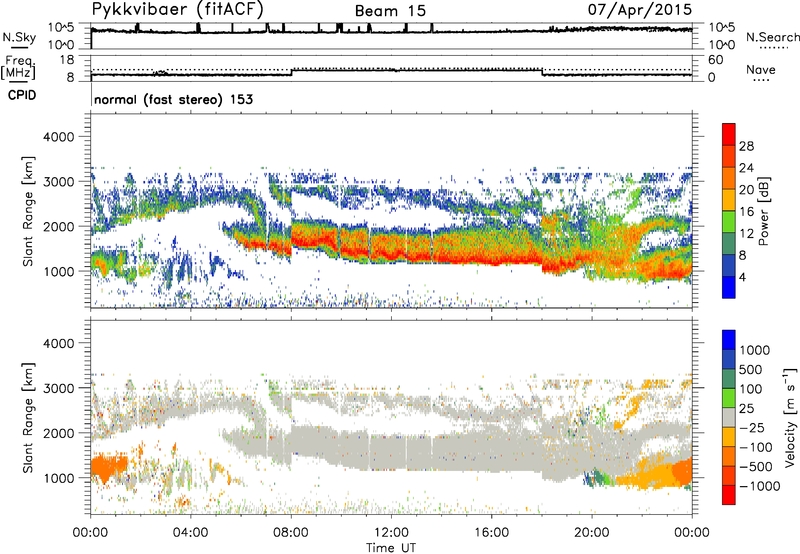
Task: Click the frequency step-down at 18:00 UT
Action: coord(542,72)
